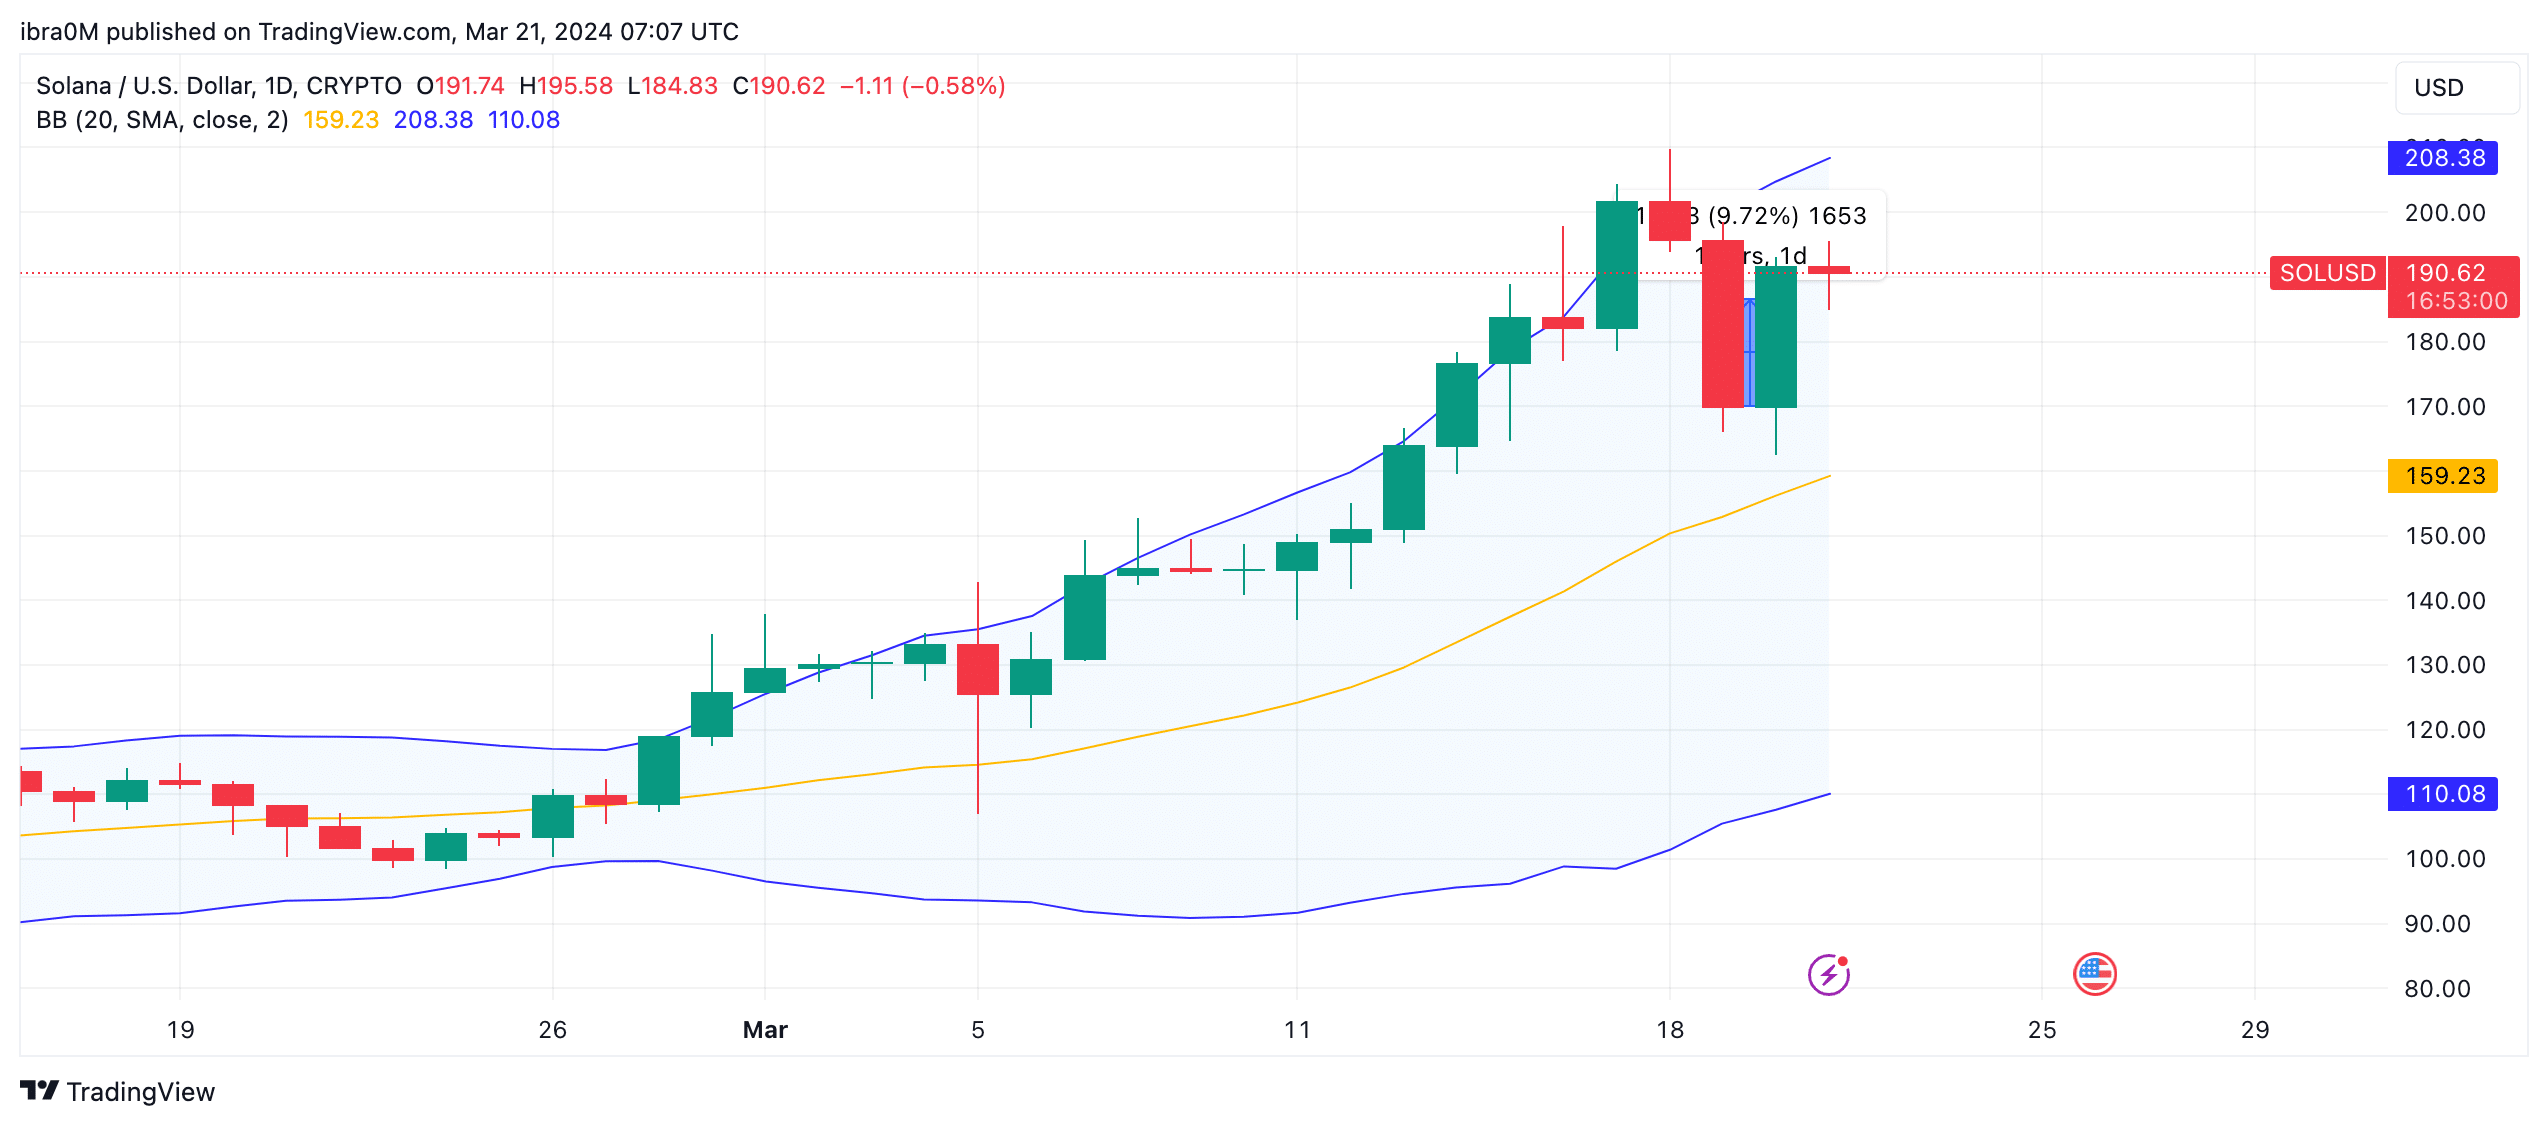Click the blue measure range box on chart
The height and width of the screenshot is (1126, 2548).
tap(1749, 352)
